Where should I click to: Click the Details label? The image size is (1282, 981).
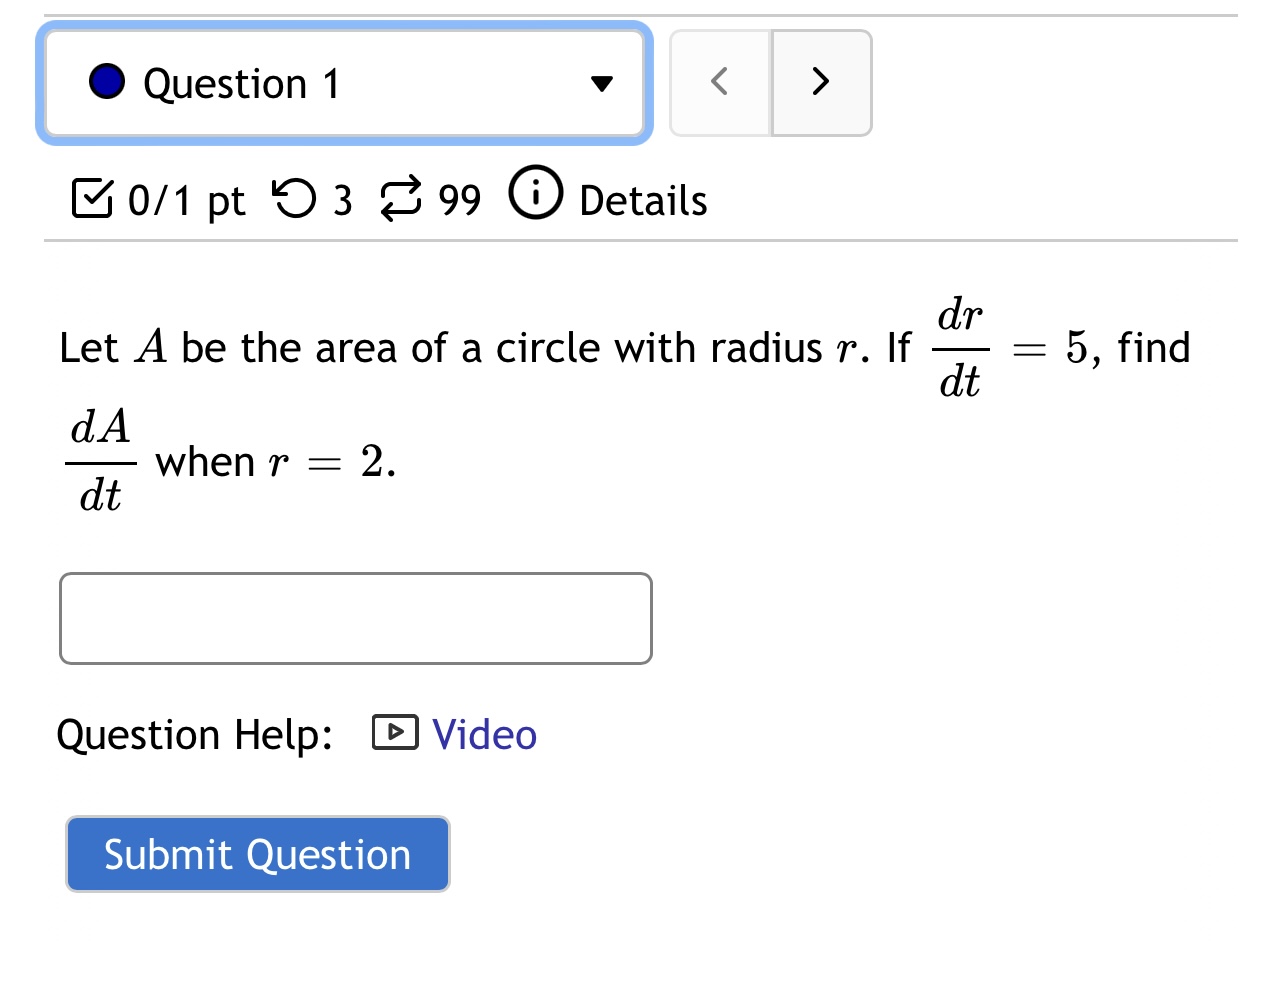[x=641, y=199]
